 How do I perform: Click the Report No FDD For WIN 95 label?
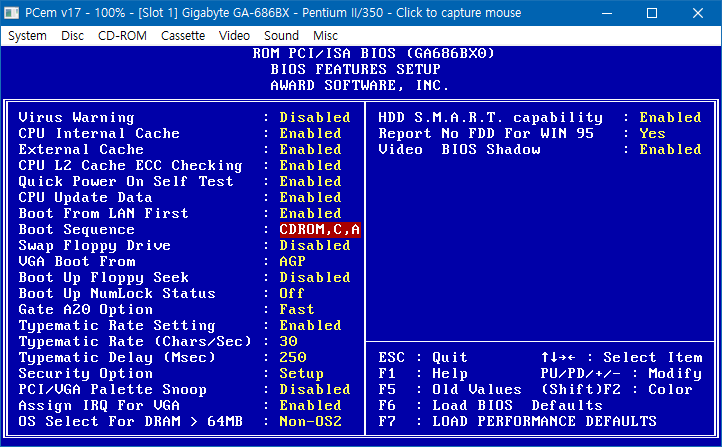[486, 133]
